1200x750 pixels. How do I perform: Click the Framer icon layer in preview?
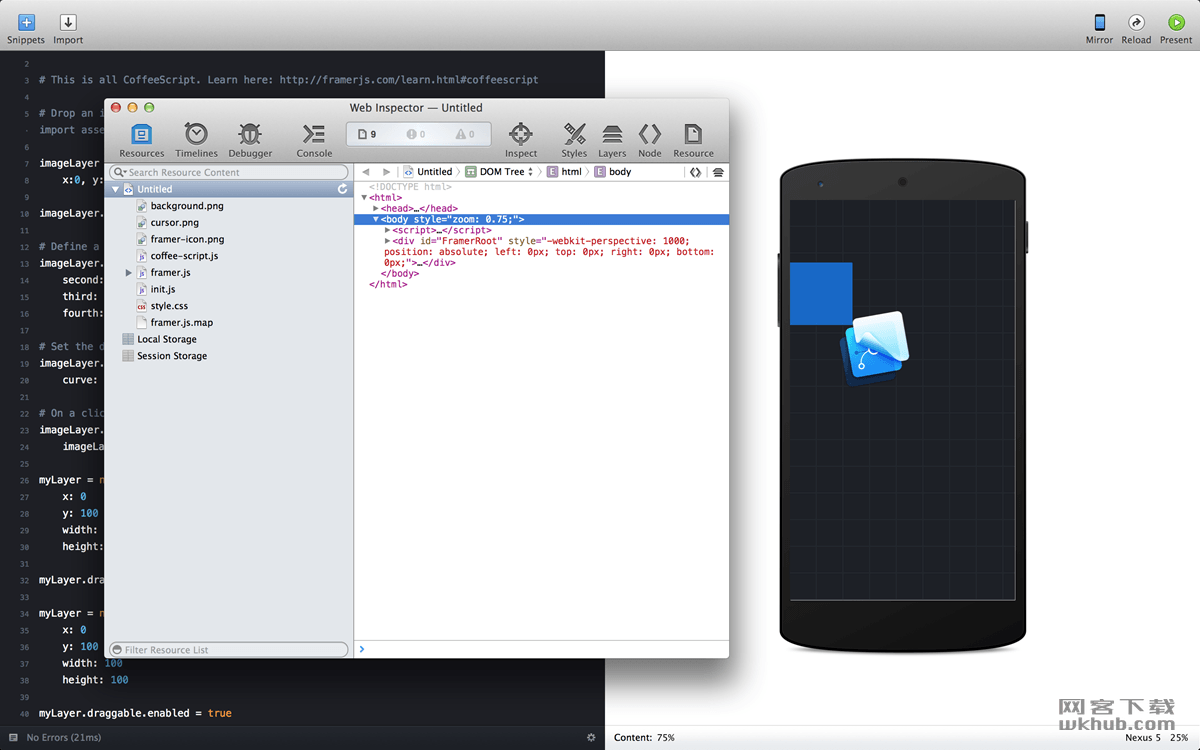[x=875, y=348]
